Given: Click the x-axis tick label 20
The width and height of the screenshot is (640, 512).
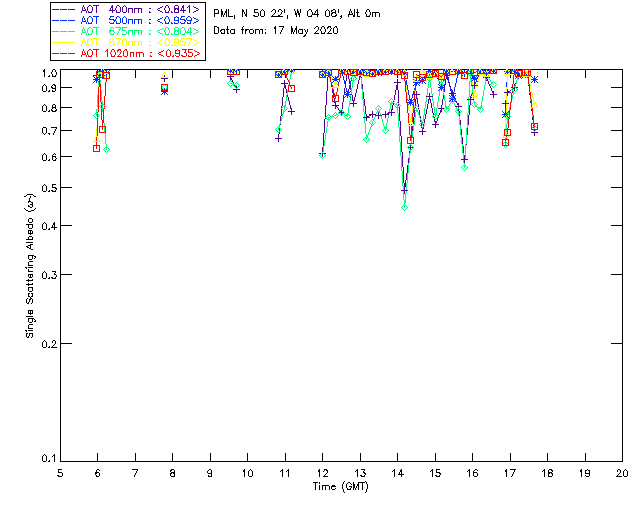Looking at the screenshot, I should 622,472.
